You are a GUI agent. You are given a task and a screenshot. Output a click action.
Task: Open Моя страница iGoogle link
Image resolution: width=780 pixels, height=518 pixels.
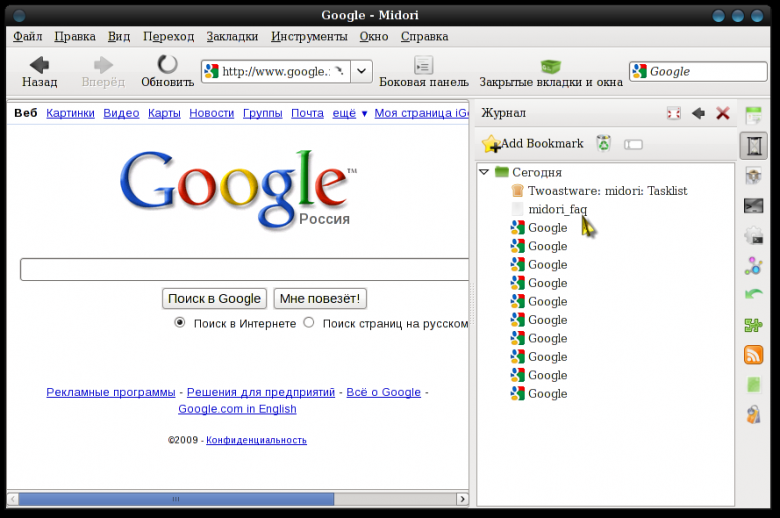[421, 113]
